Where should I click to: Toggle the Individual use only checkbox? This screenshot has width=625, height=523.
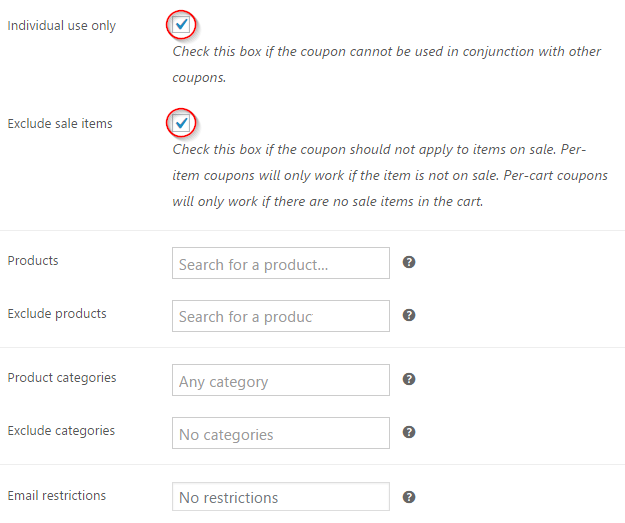(181, 25)
